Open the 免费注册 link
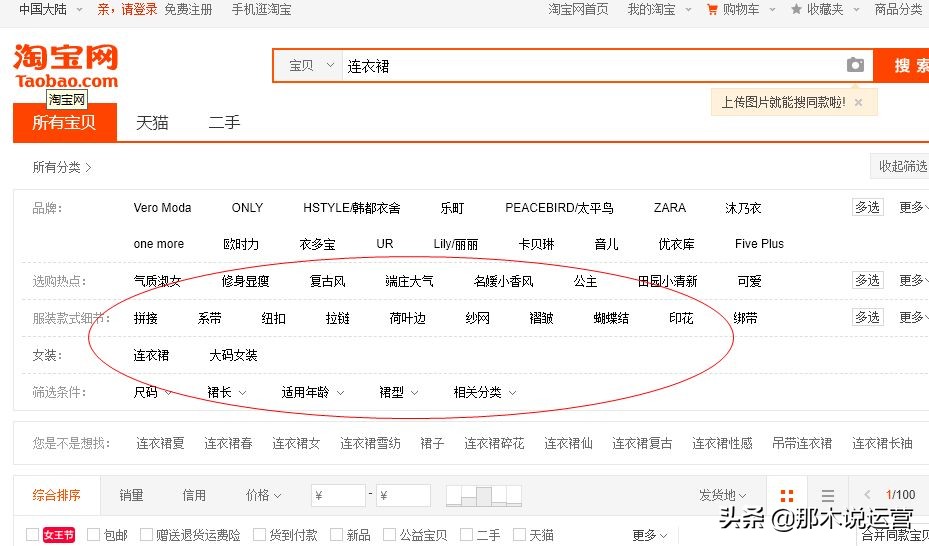Image resolution: width=929 pixels, height=546 pixels. click(188, 9)
